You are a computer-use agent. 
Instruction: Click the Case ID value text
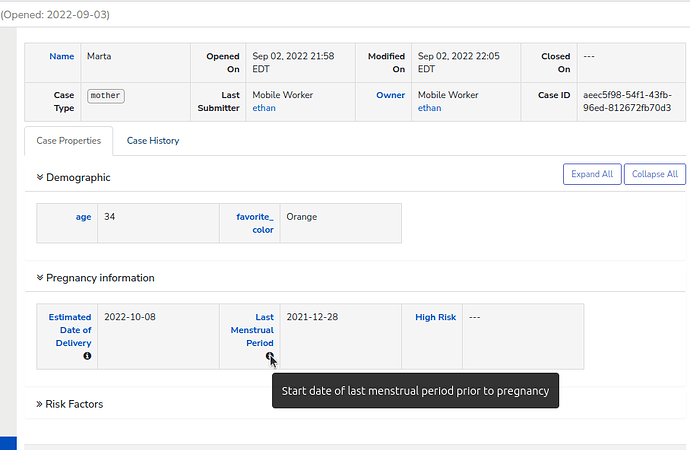(x=626, y=101)
